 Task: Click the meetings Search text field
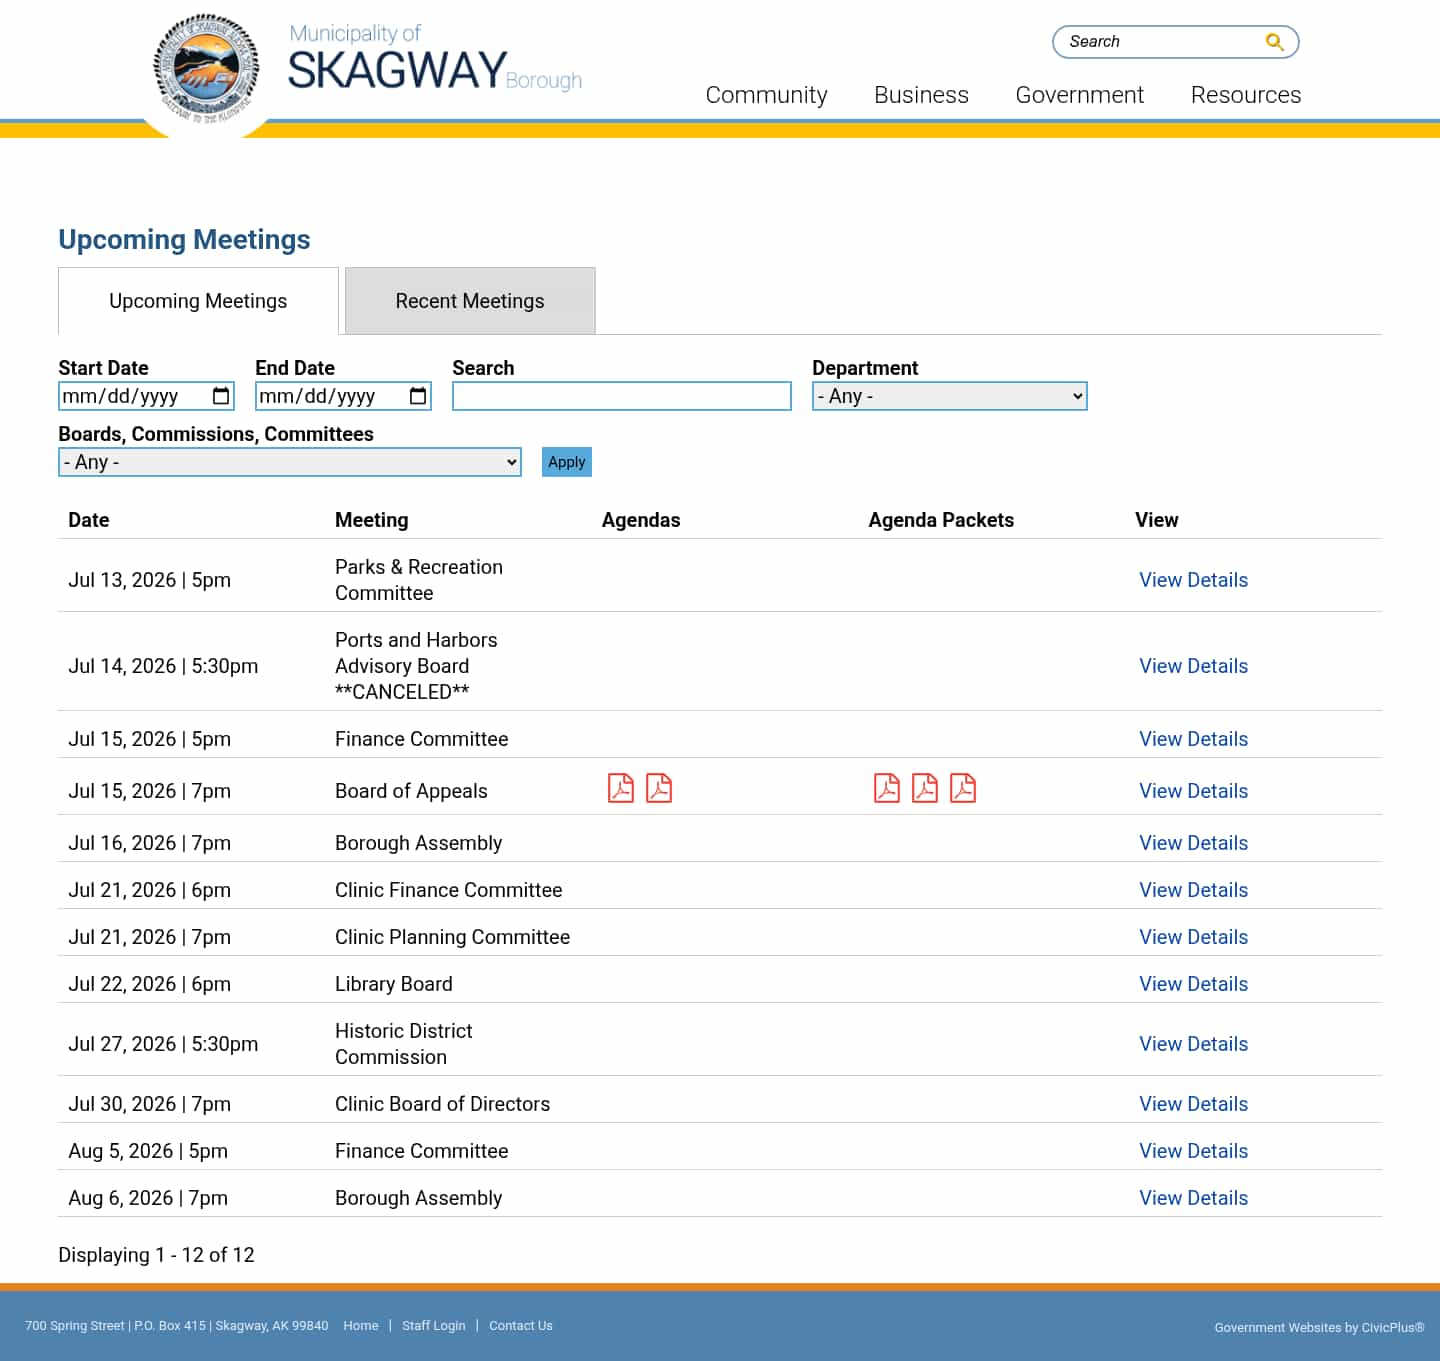click(x=622, y=396)
